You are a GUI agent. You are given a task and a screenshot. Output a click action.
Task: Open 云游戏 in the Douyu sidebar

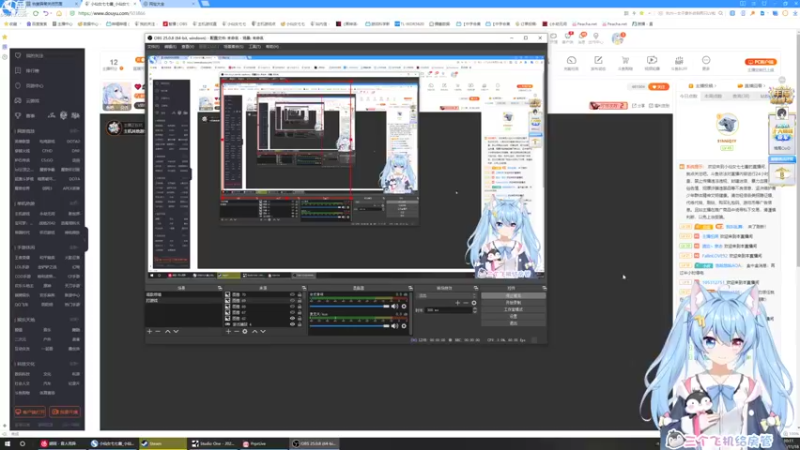31,101
